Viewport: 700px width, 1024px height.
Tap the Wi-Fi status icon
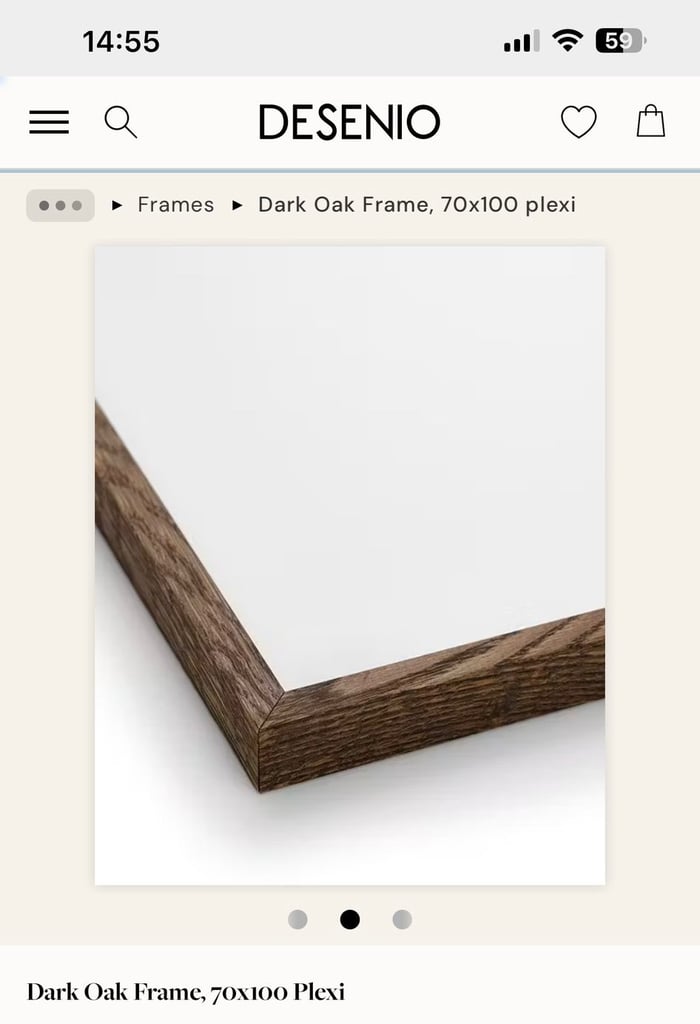coord(567,40)
